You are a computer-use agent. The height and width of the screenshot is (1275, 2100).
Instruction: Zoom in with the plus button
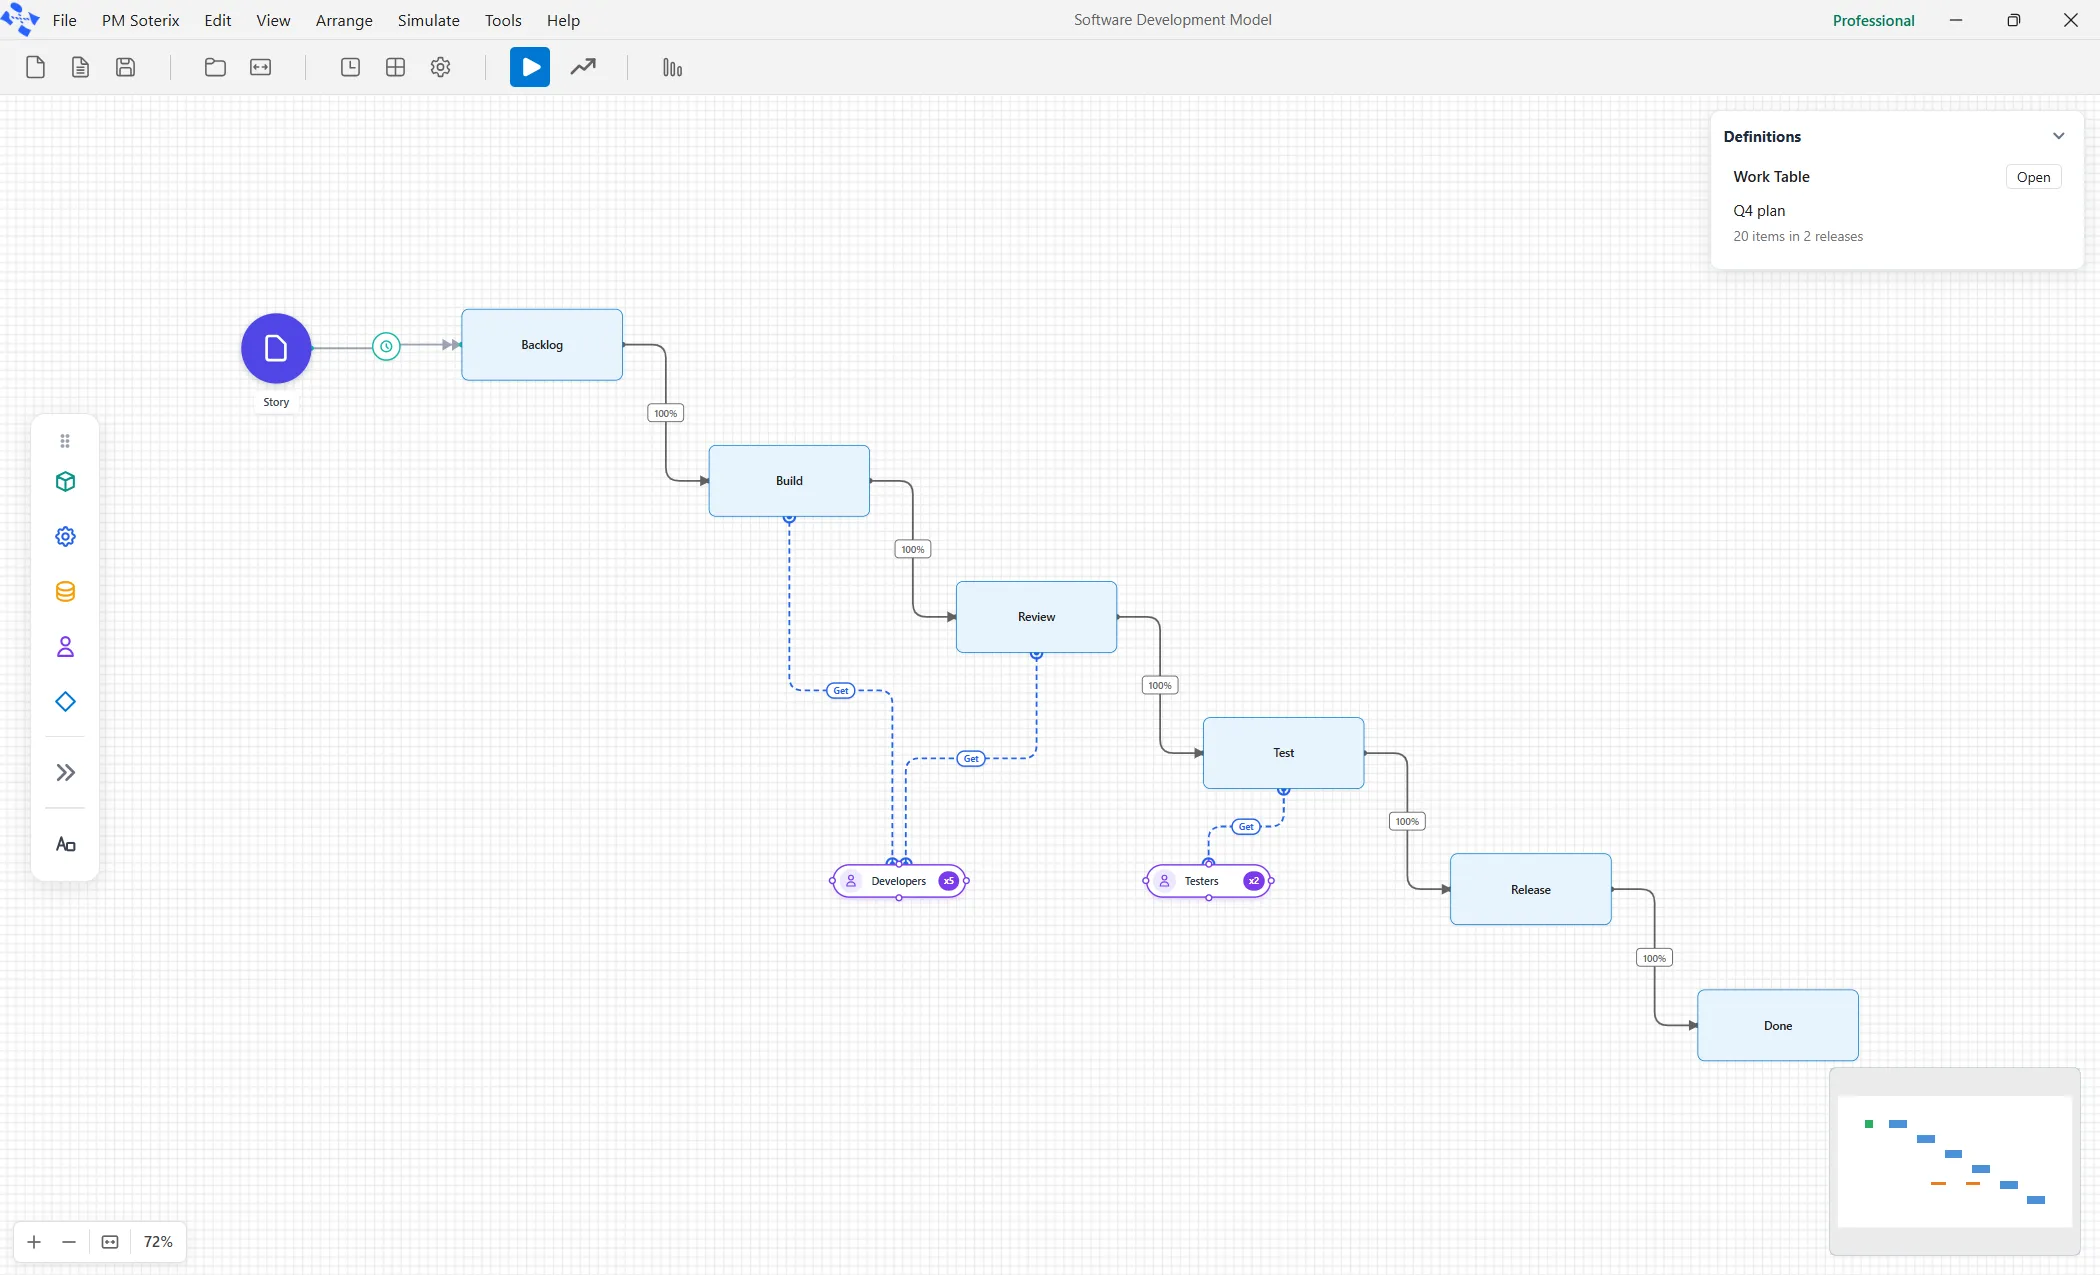tap(34, 1242)
